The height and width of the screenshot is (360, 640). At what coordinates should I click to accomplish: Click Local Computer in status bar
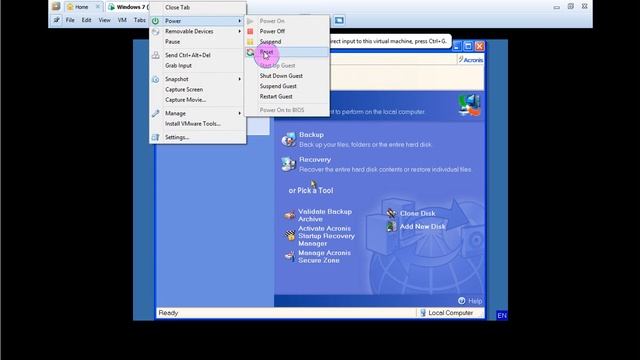451,313
